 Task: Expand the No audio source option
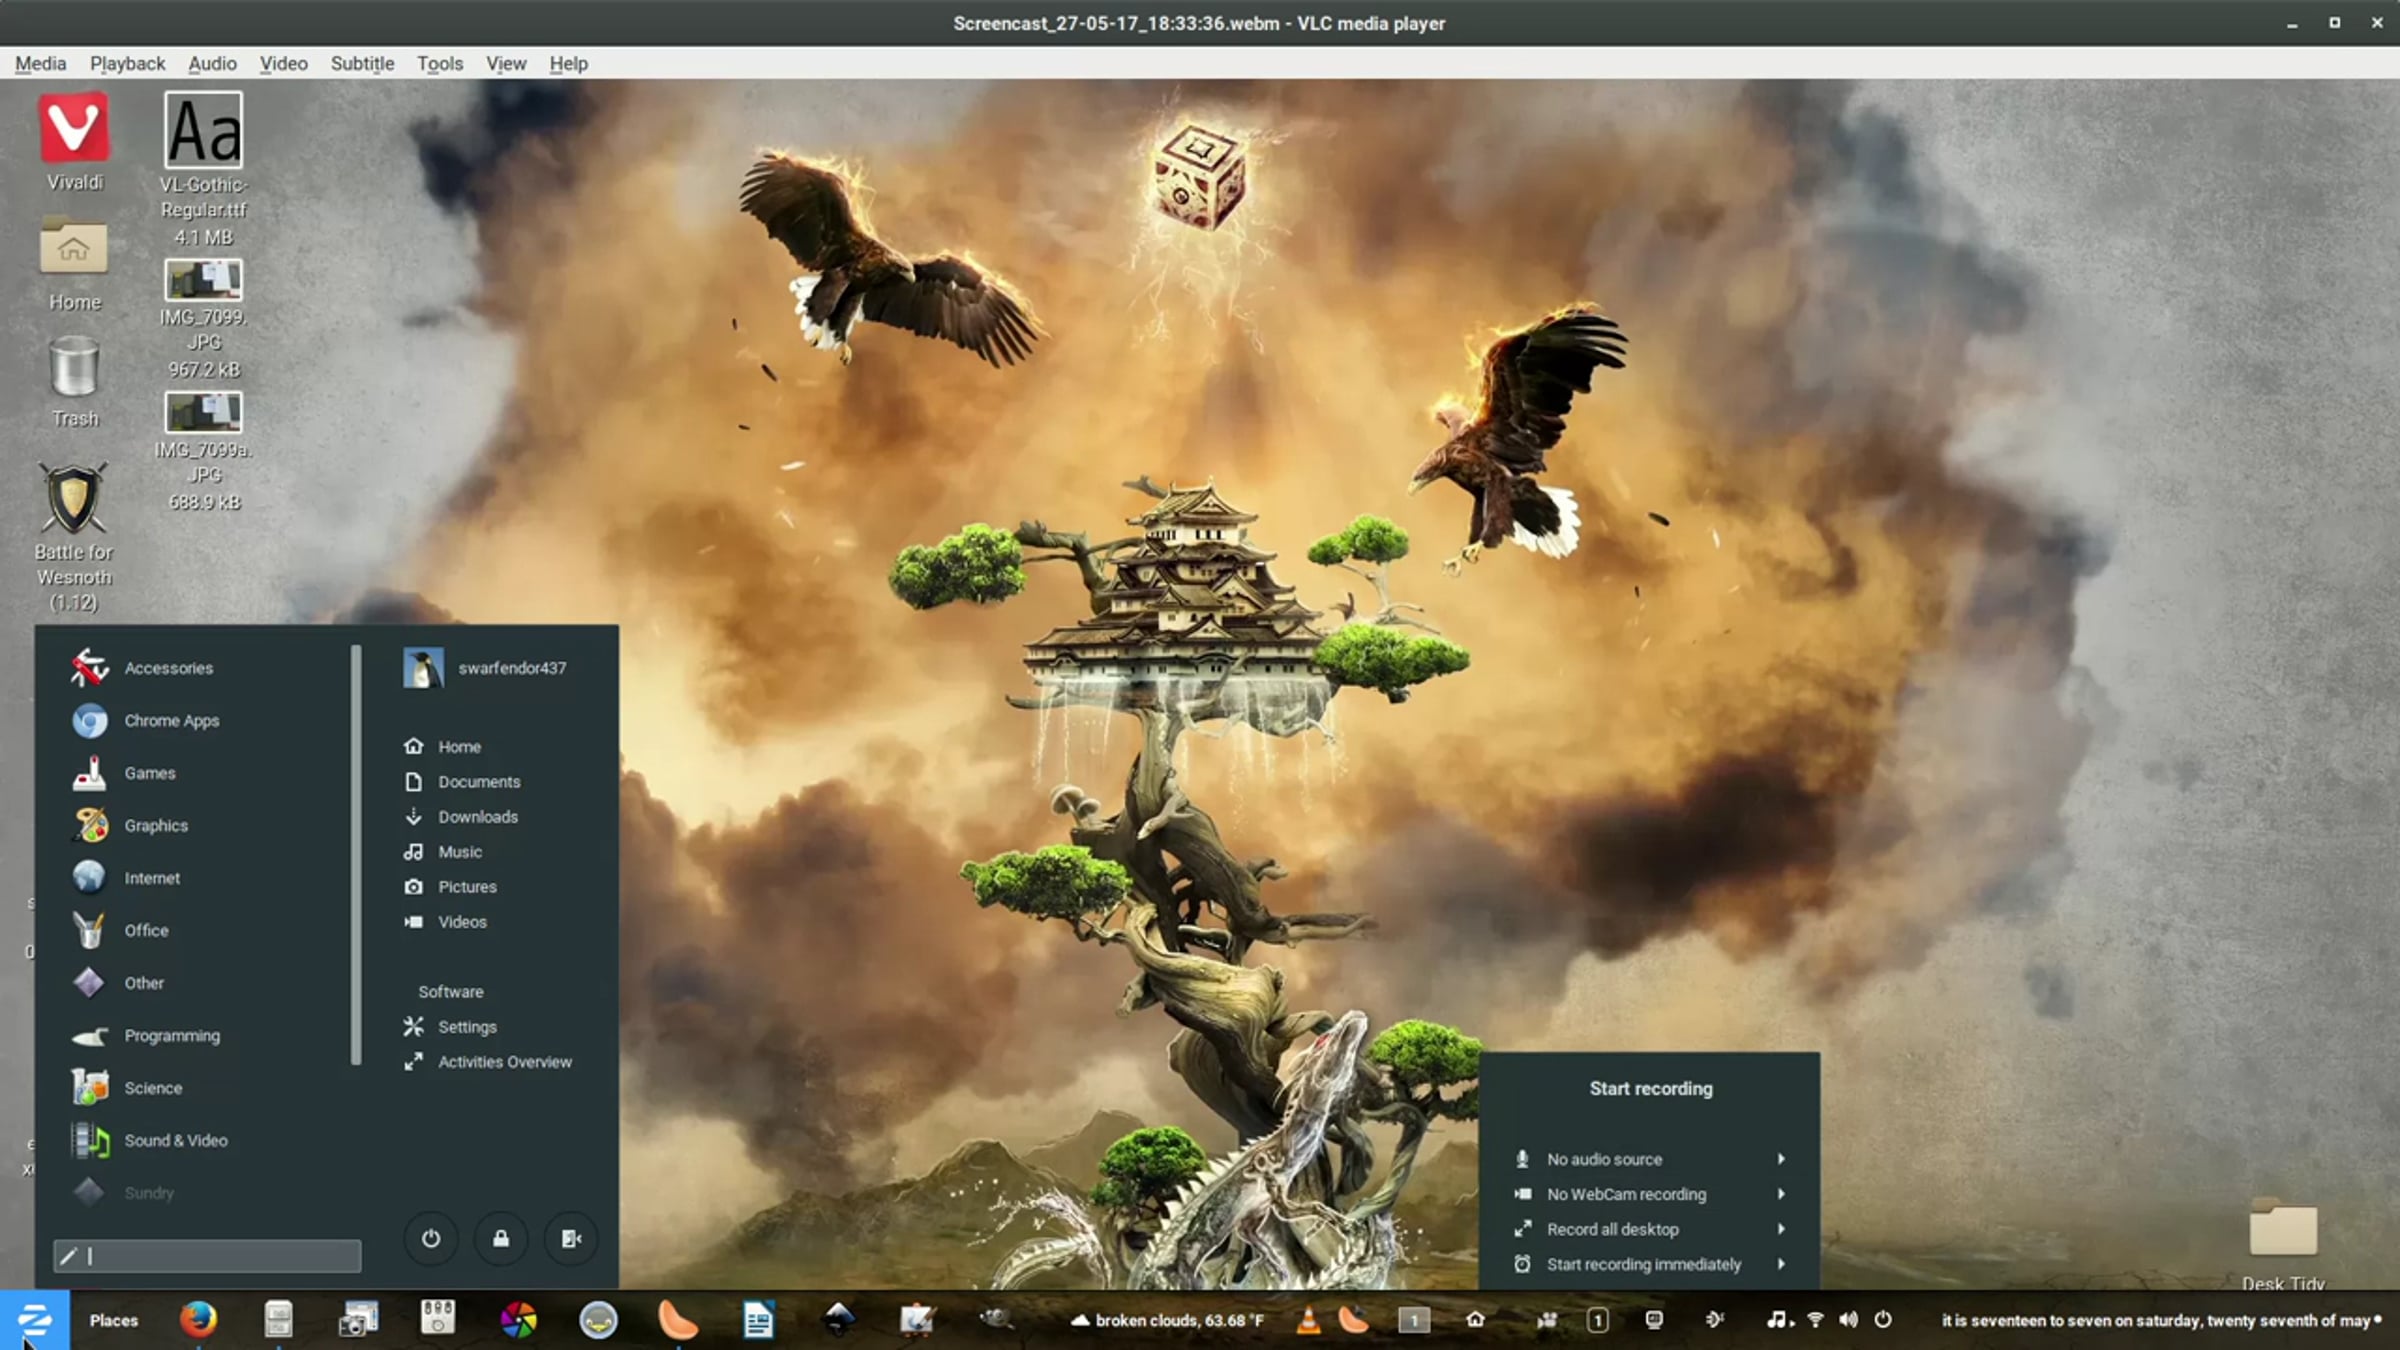tap(1650, 1159)
